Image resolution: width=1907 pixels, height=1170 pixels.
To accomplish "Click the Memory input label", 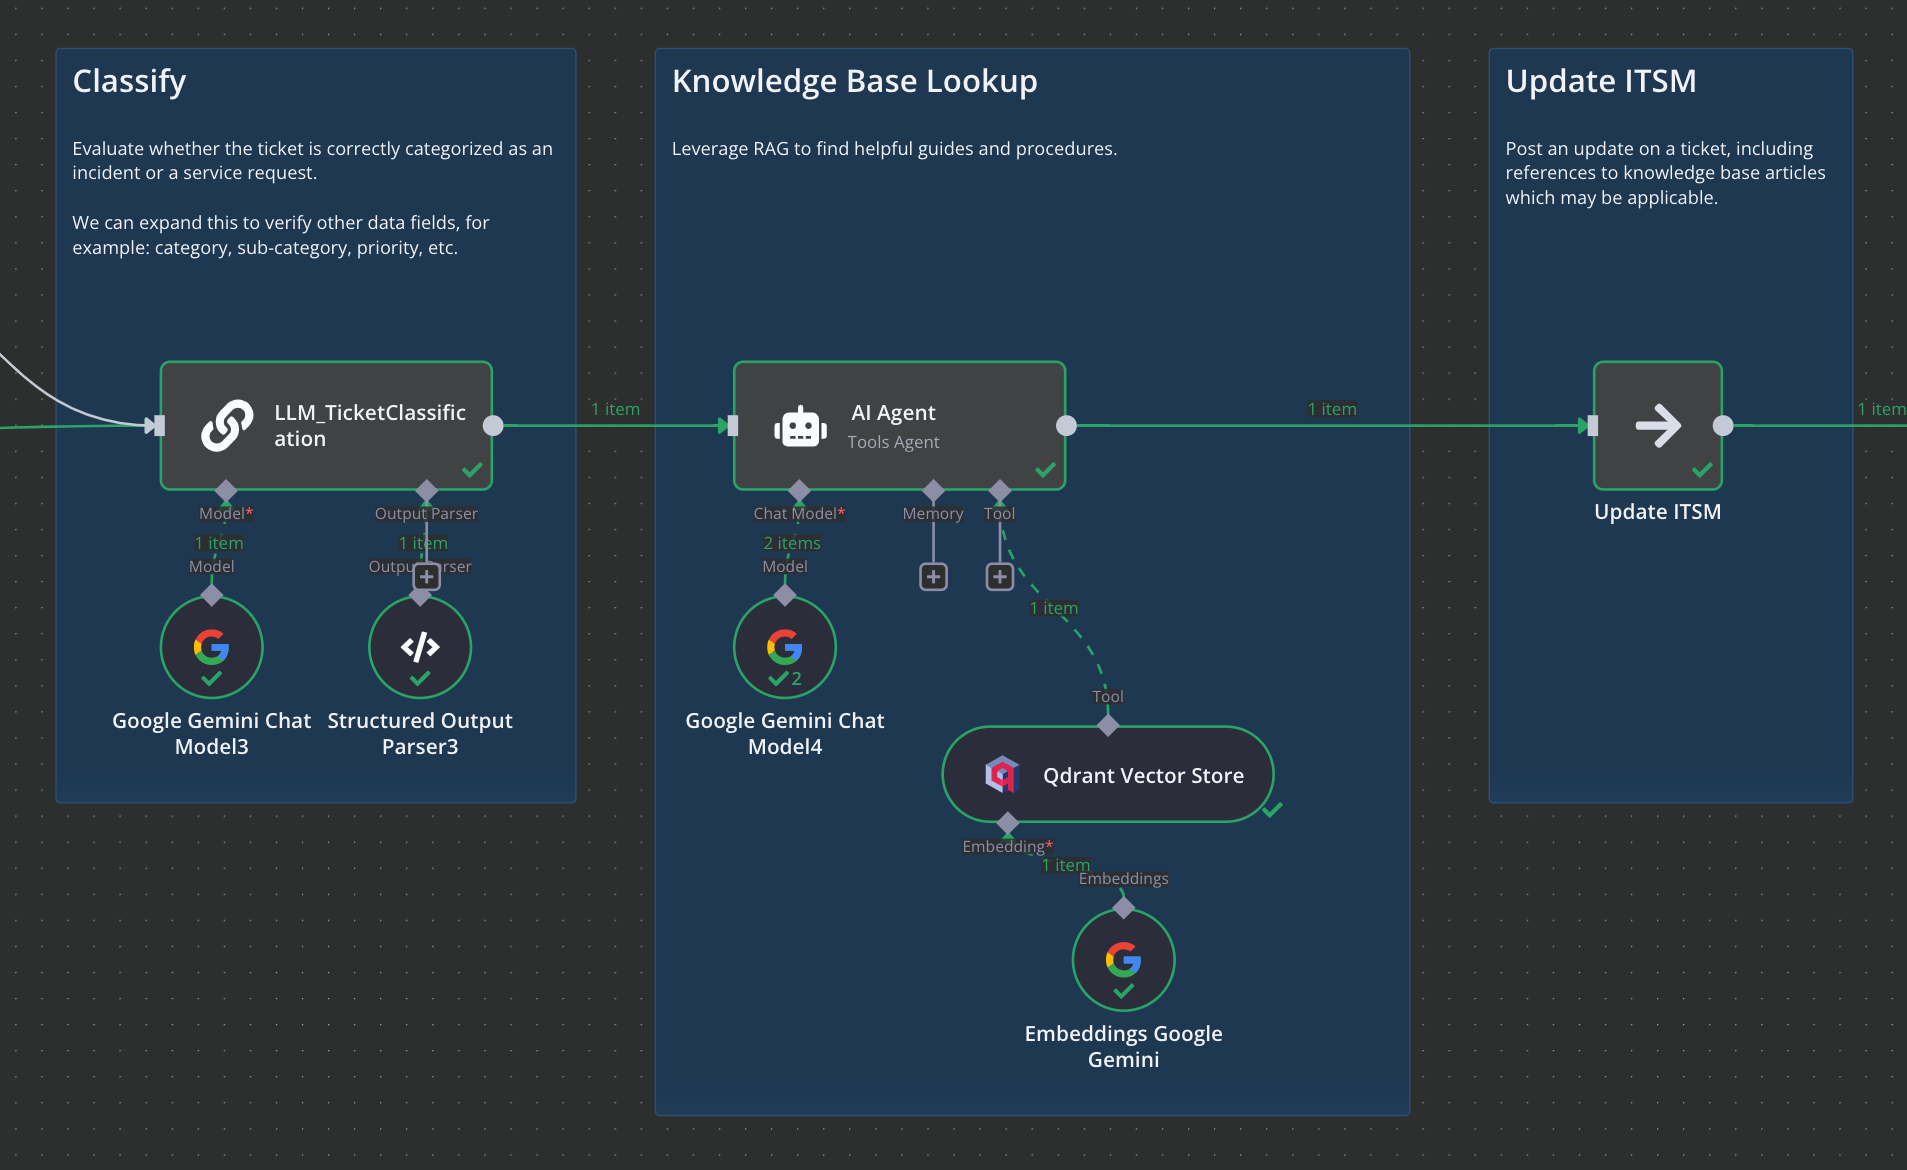I will 933,513.
